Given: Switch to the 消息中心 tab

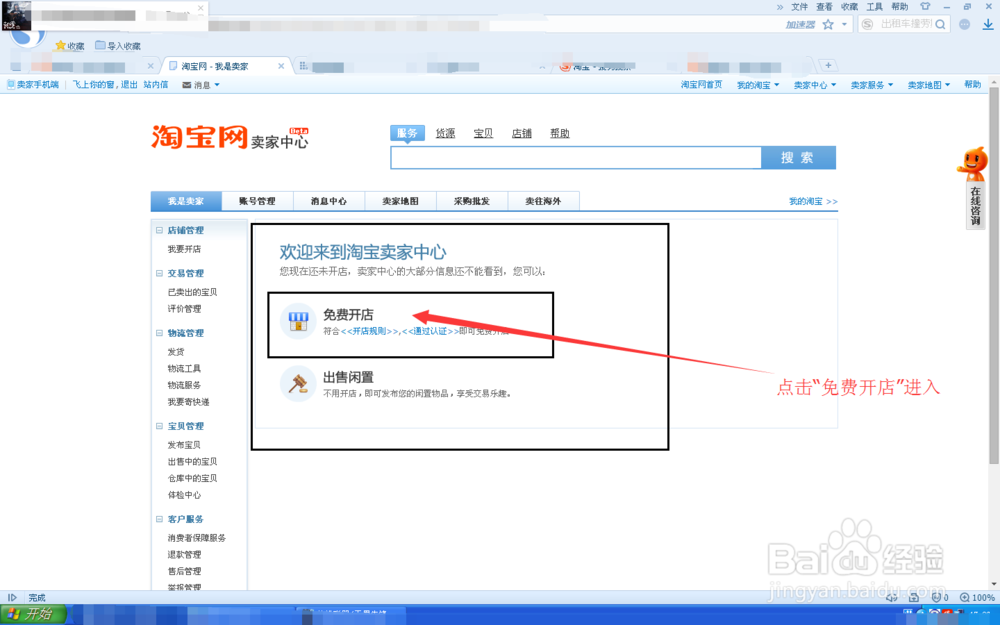Looking at the screenshot, I should [328, 200].
